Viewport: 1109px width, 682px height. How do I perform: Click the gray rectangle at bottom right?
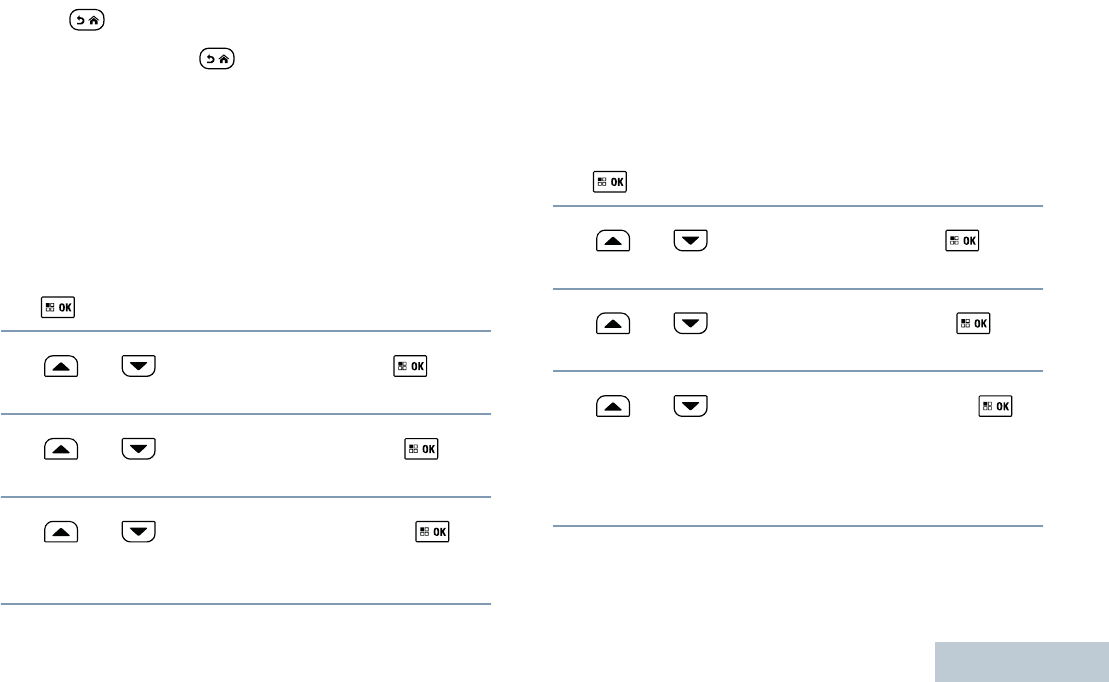(x=1022, y=661)
